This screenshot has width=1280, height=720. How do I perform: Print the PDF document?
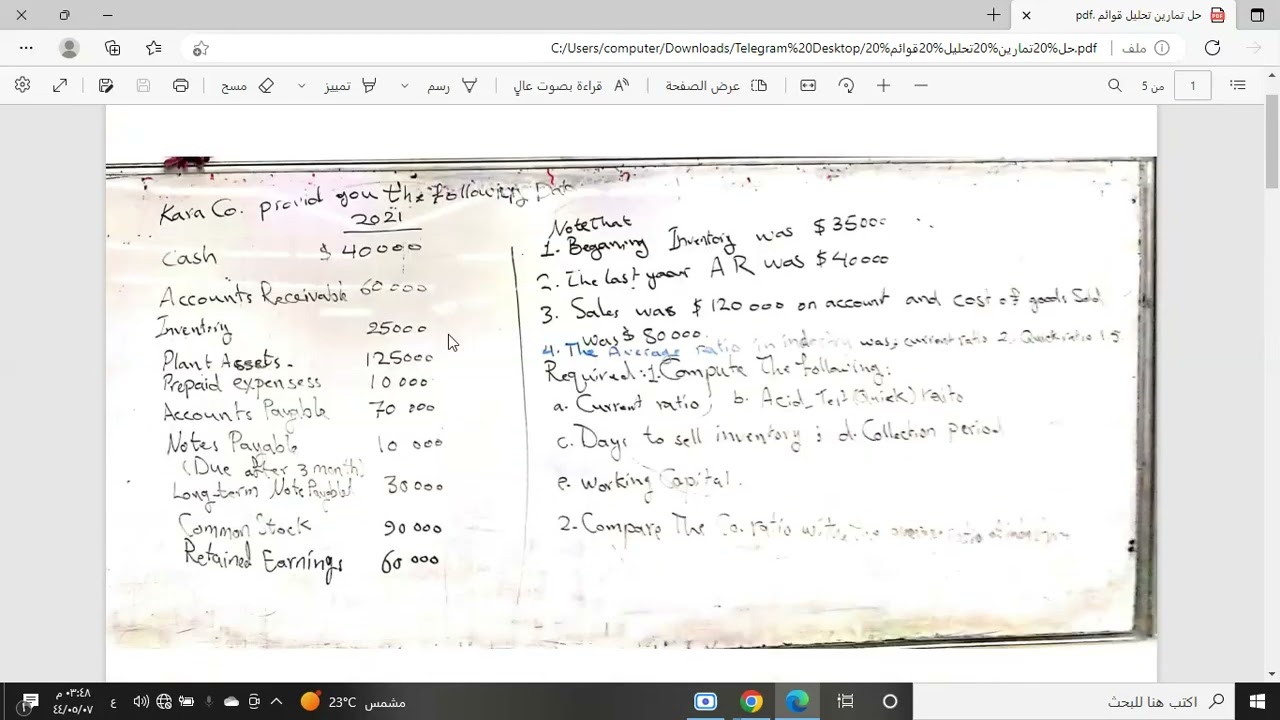tap(181, 86)
